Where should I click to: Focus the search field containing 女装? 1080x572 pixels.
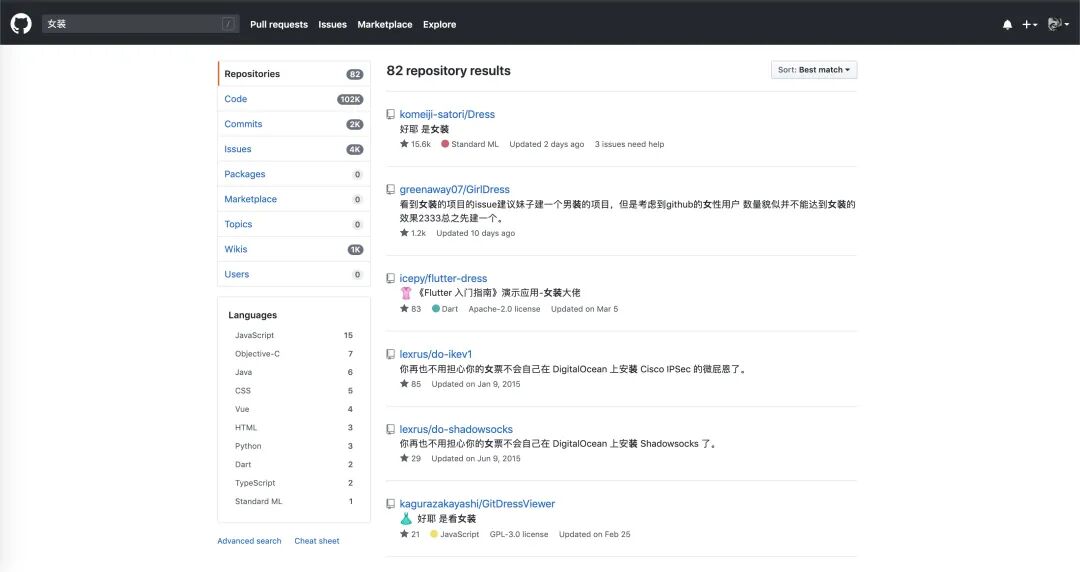tap(141, 24)
